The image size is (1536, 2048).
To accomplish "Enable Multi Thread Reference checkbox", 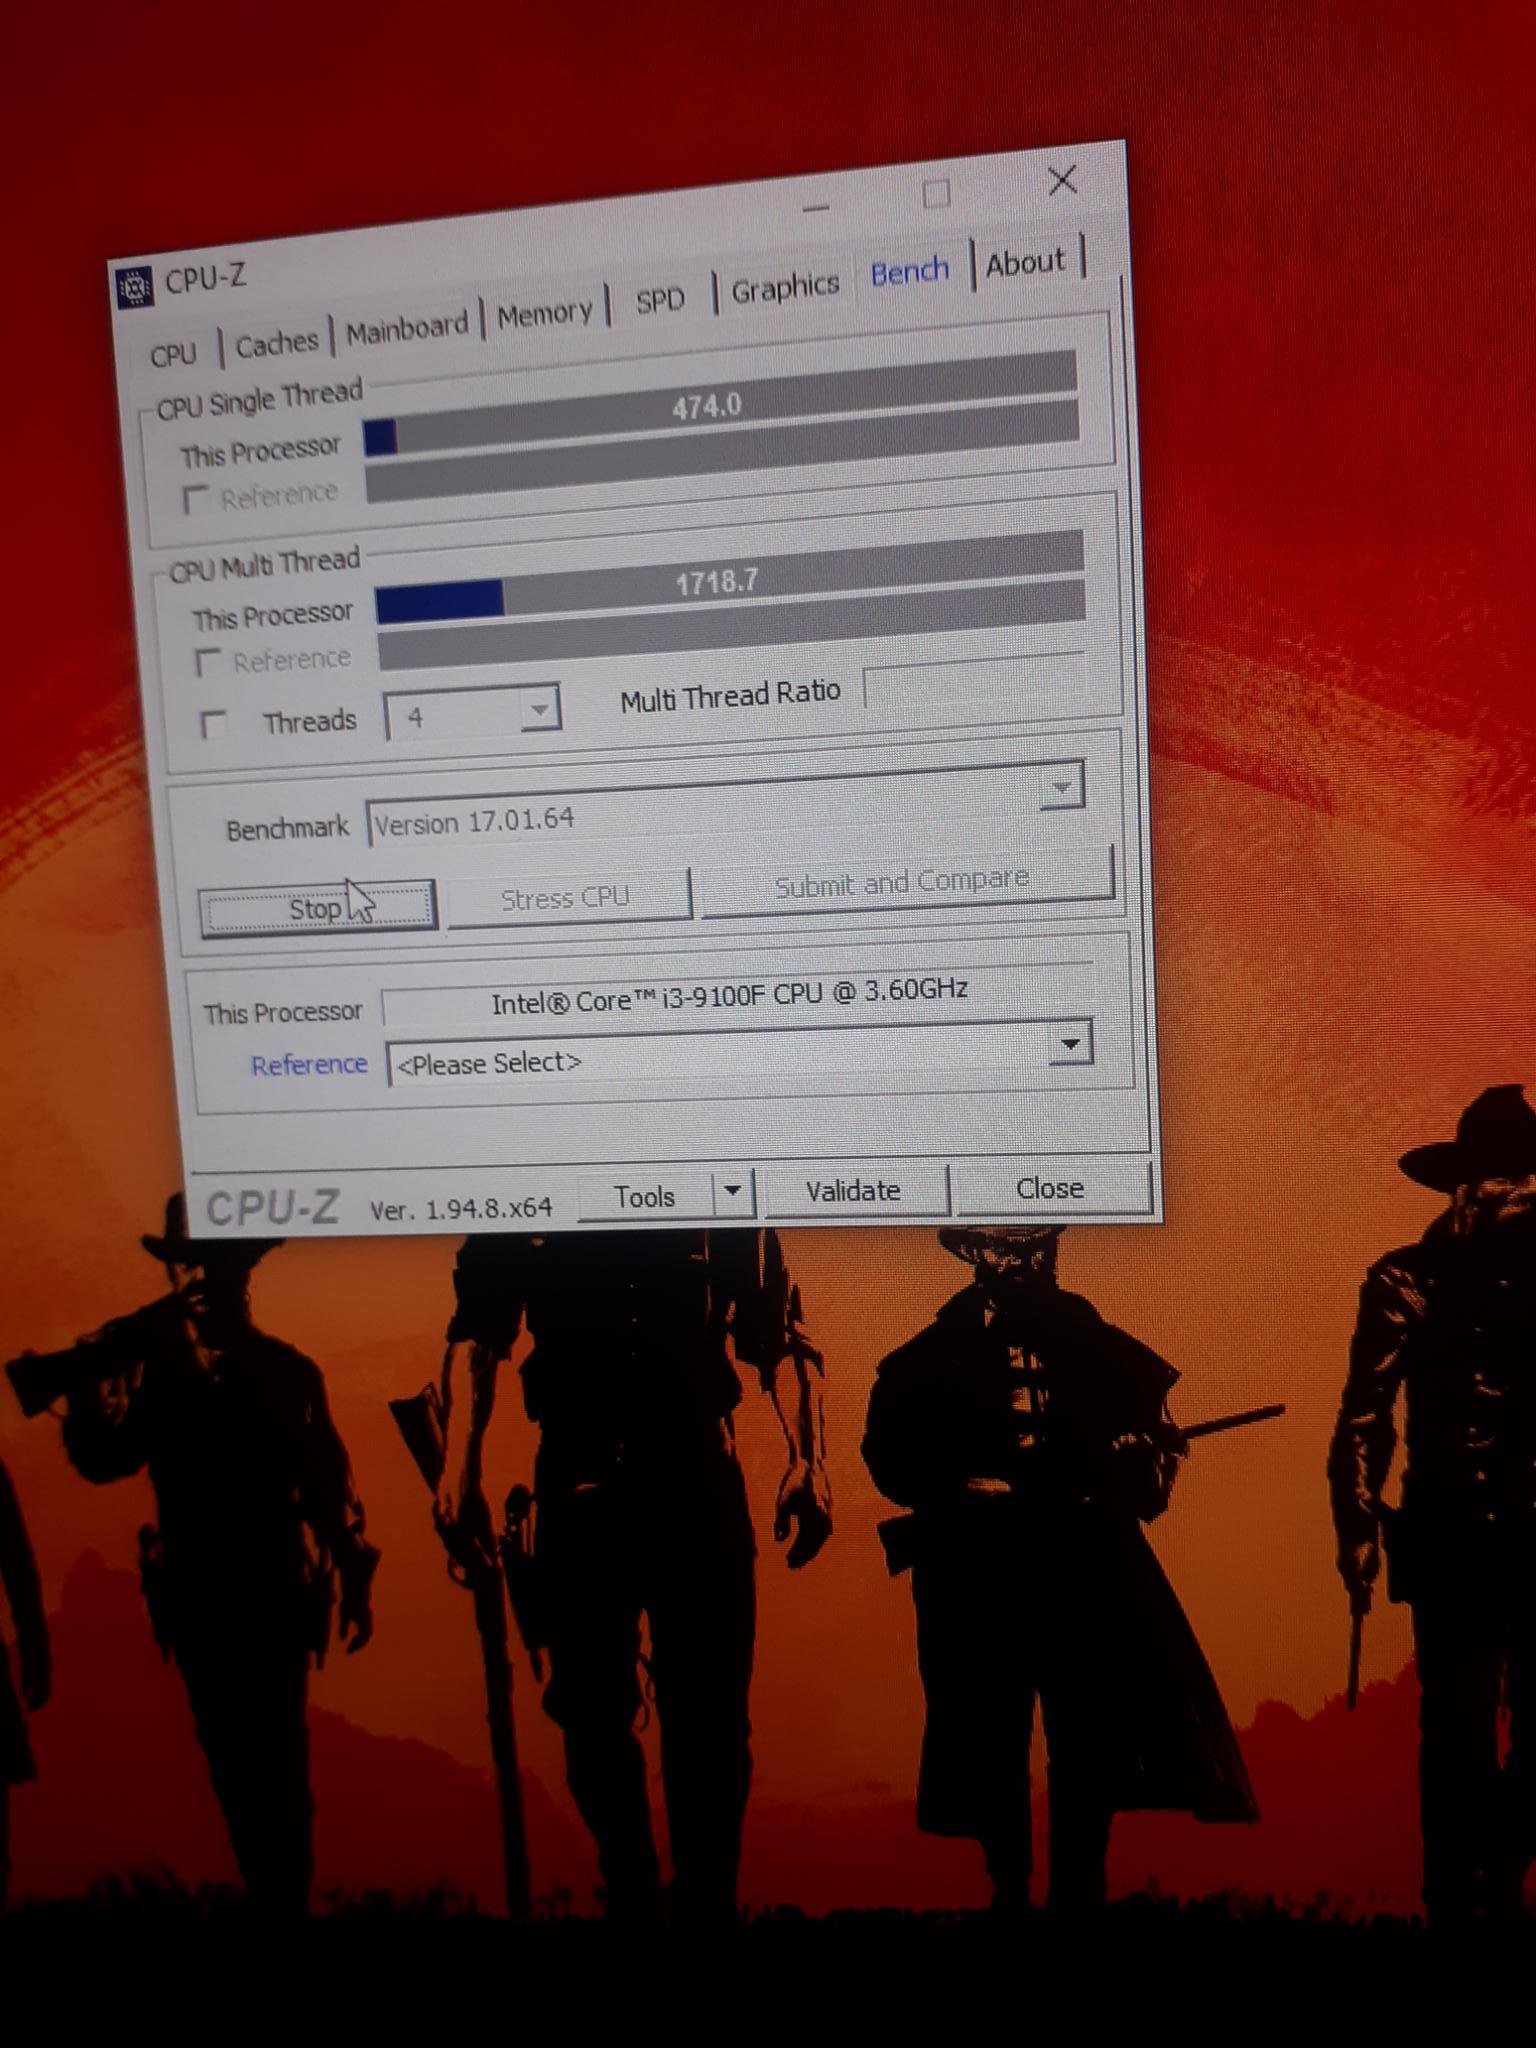I will pyautogui.click(x=208, y=663).
